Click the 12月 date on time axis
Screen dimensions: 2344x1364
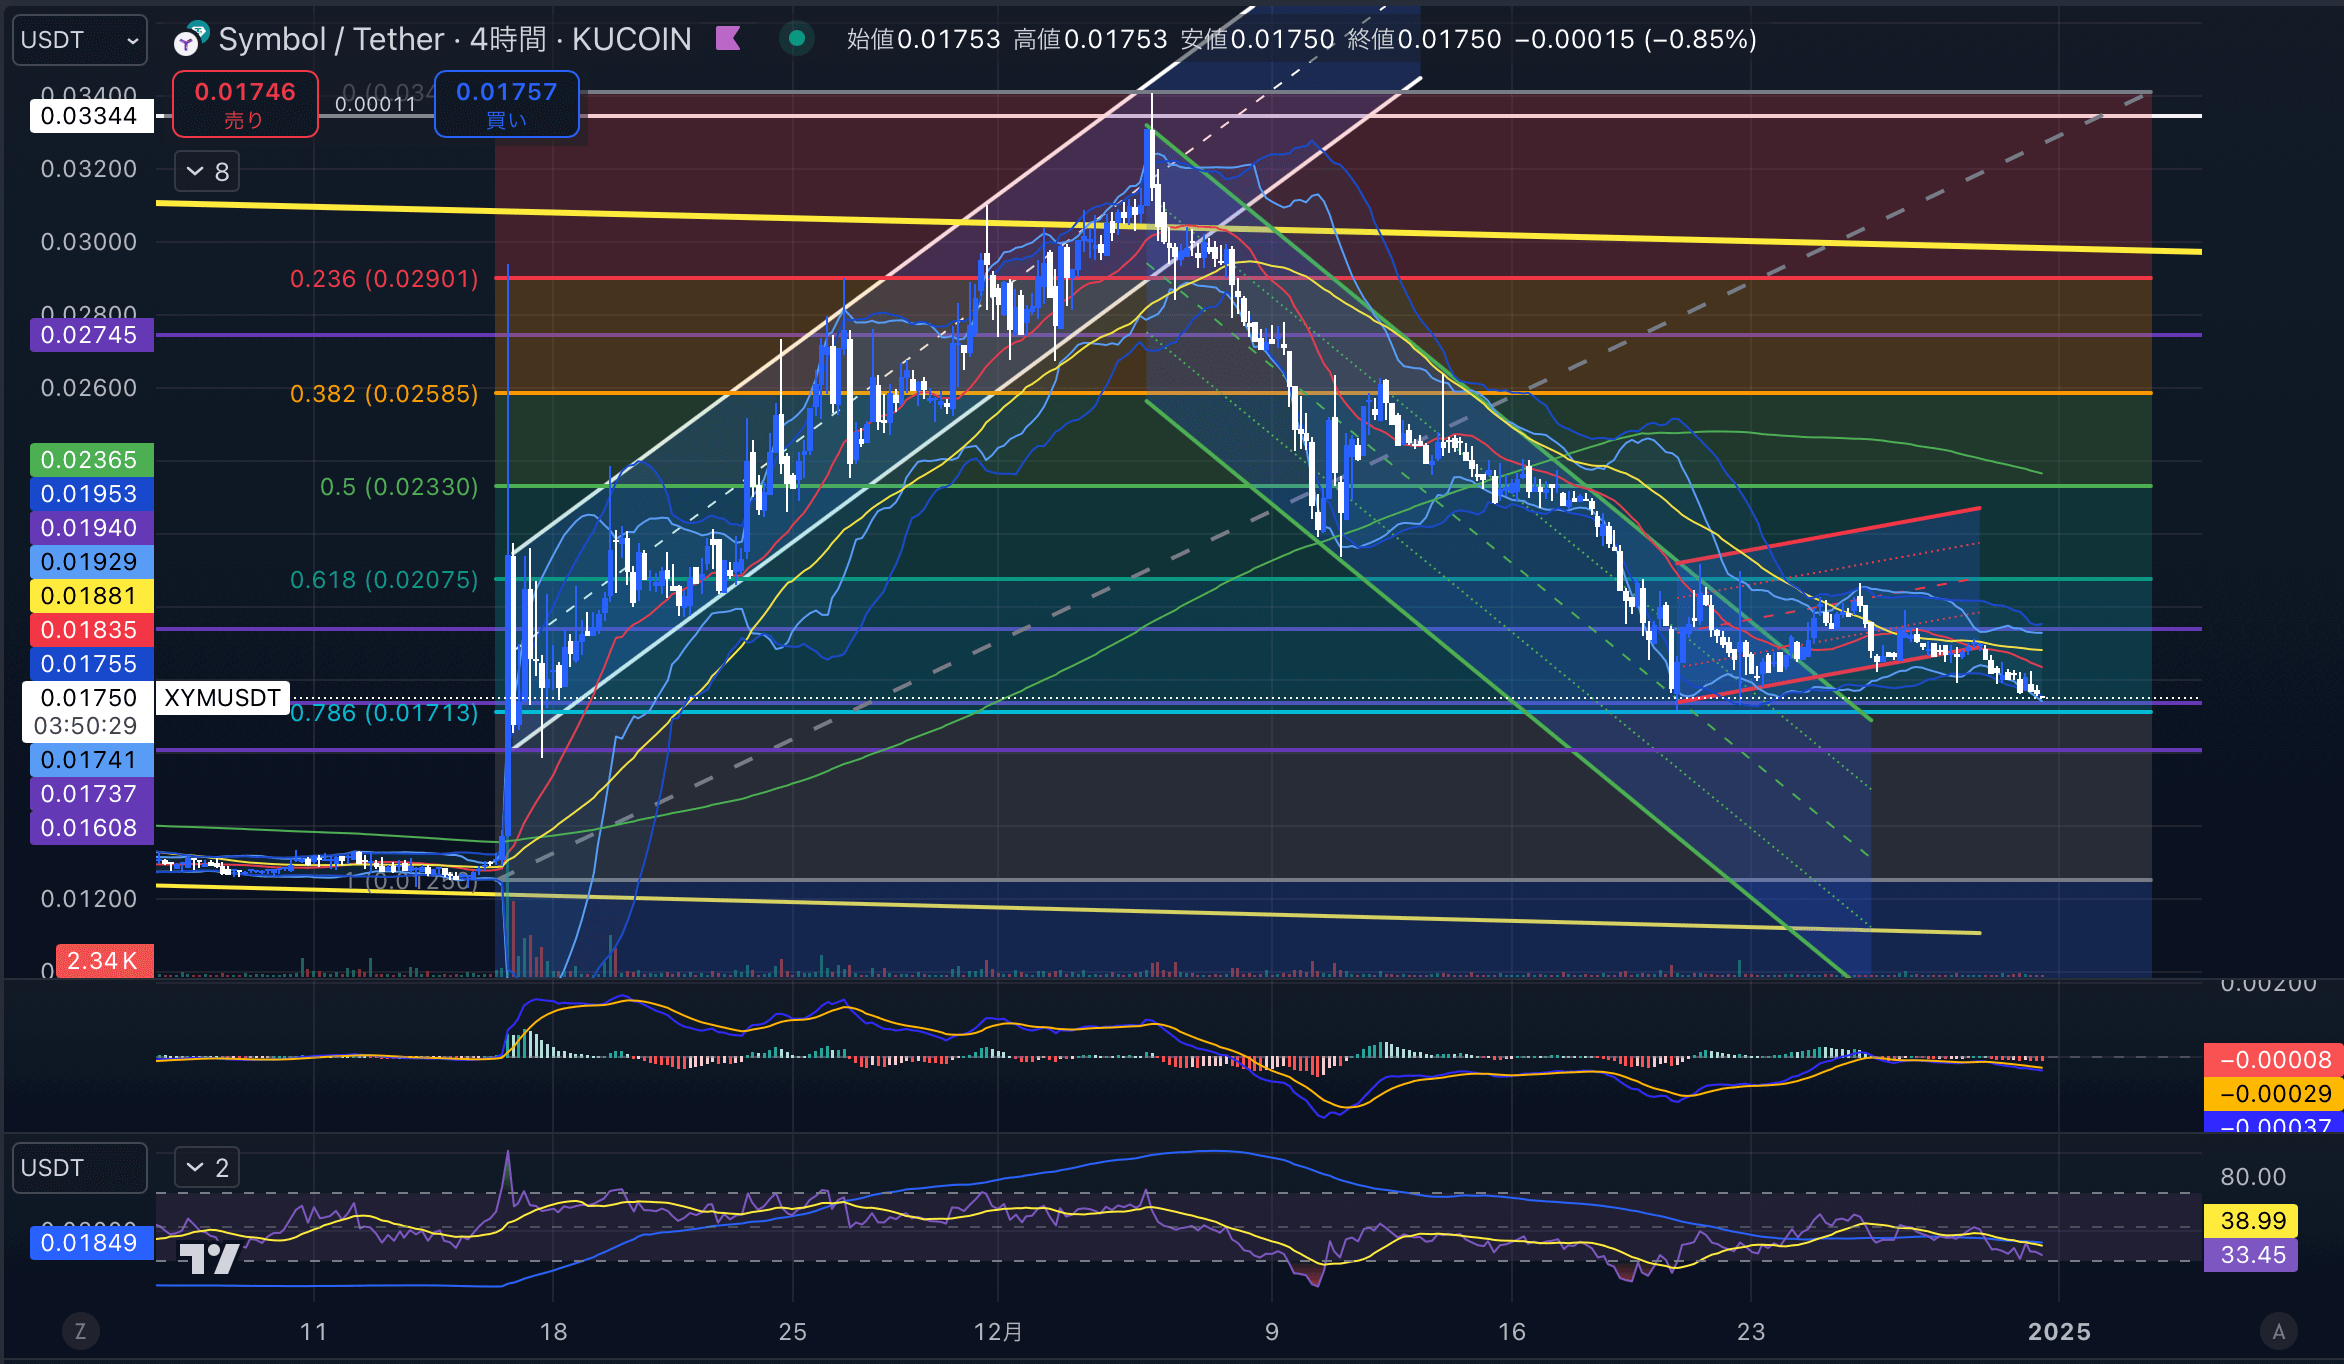[998, 1332]
